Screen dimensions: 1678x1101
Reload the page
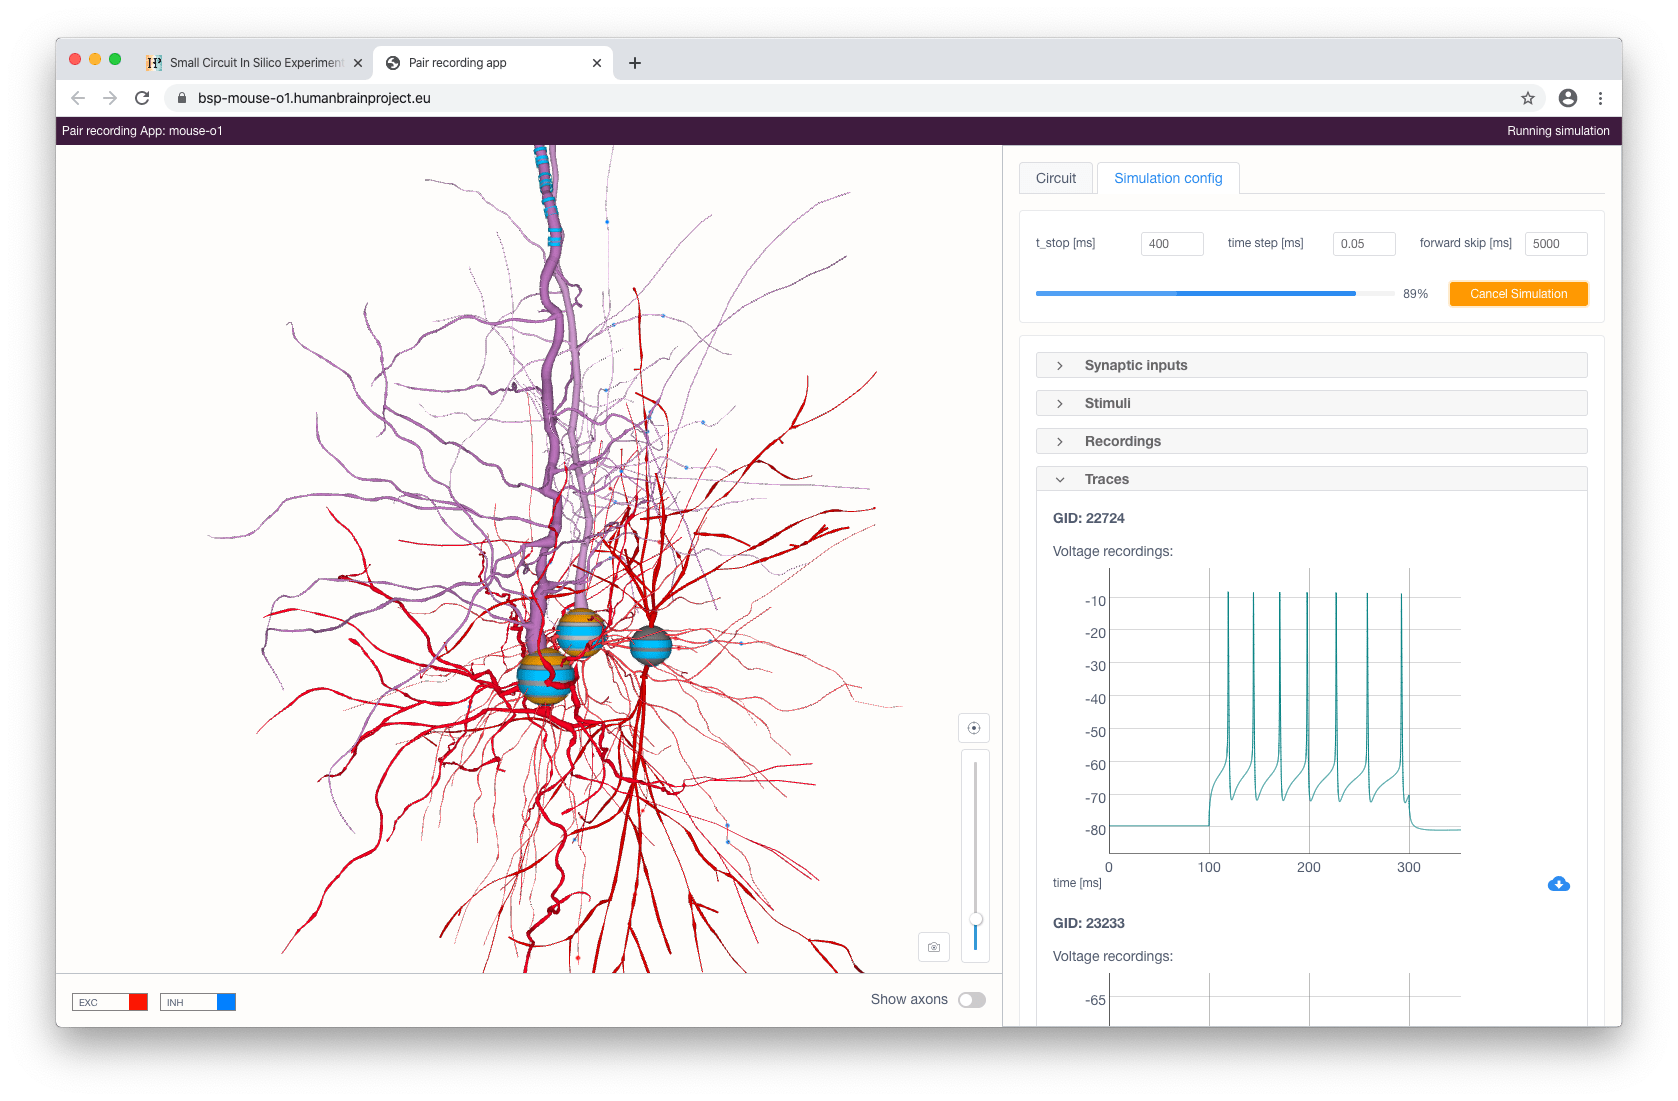(142, 98)
